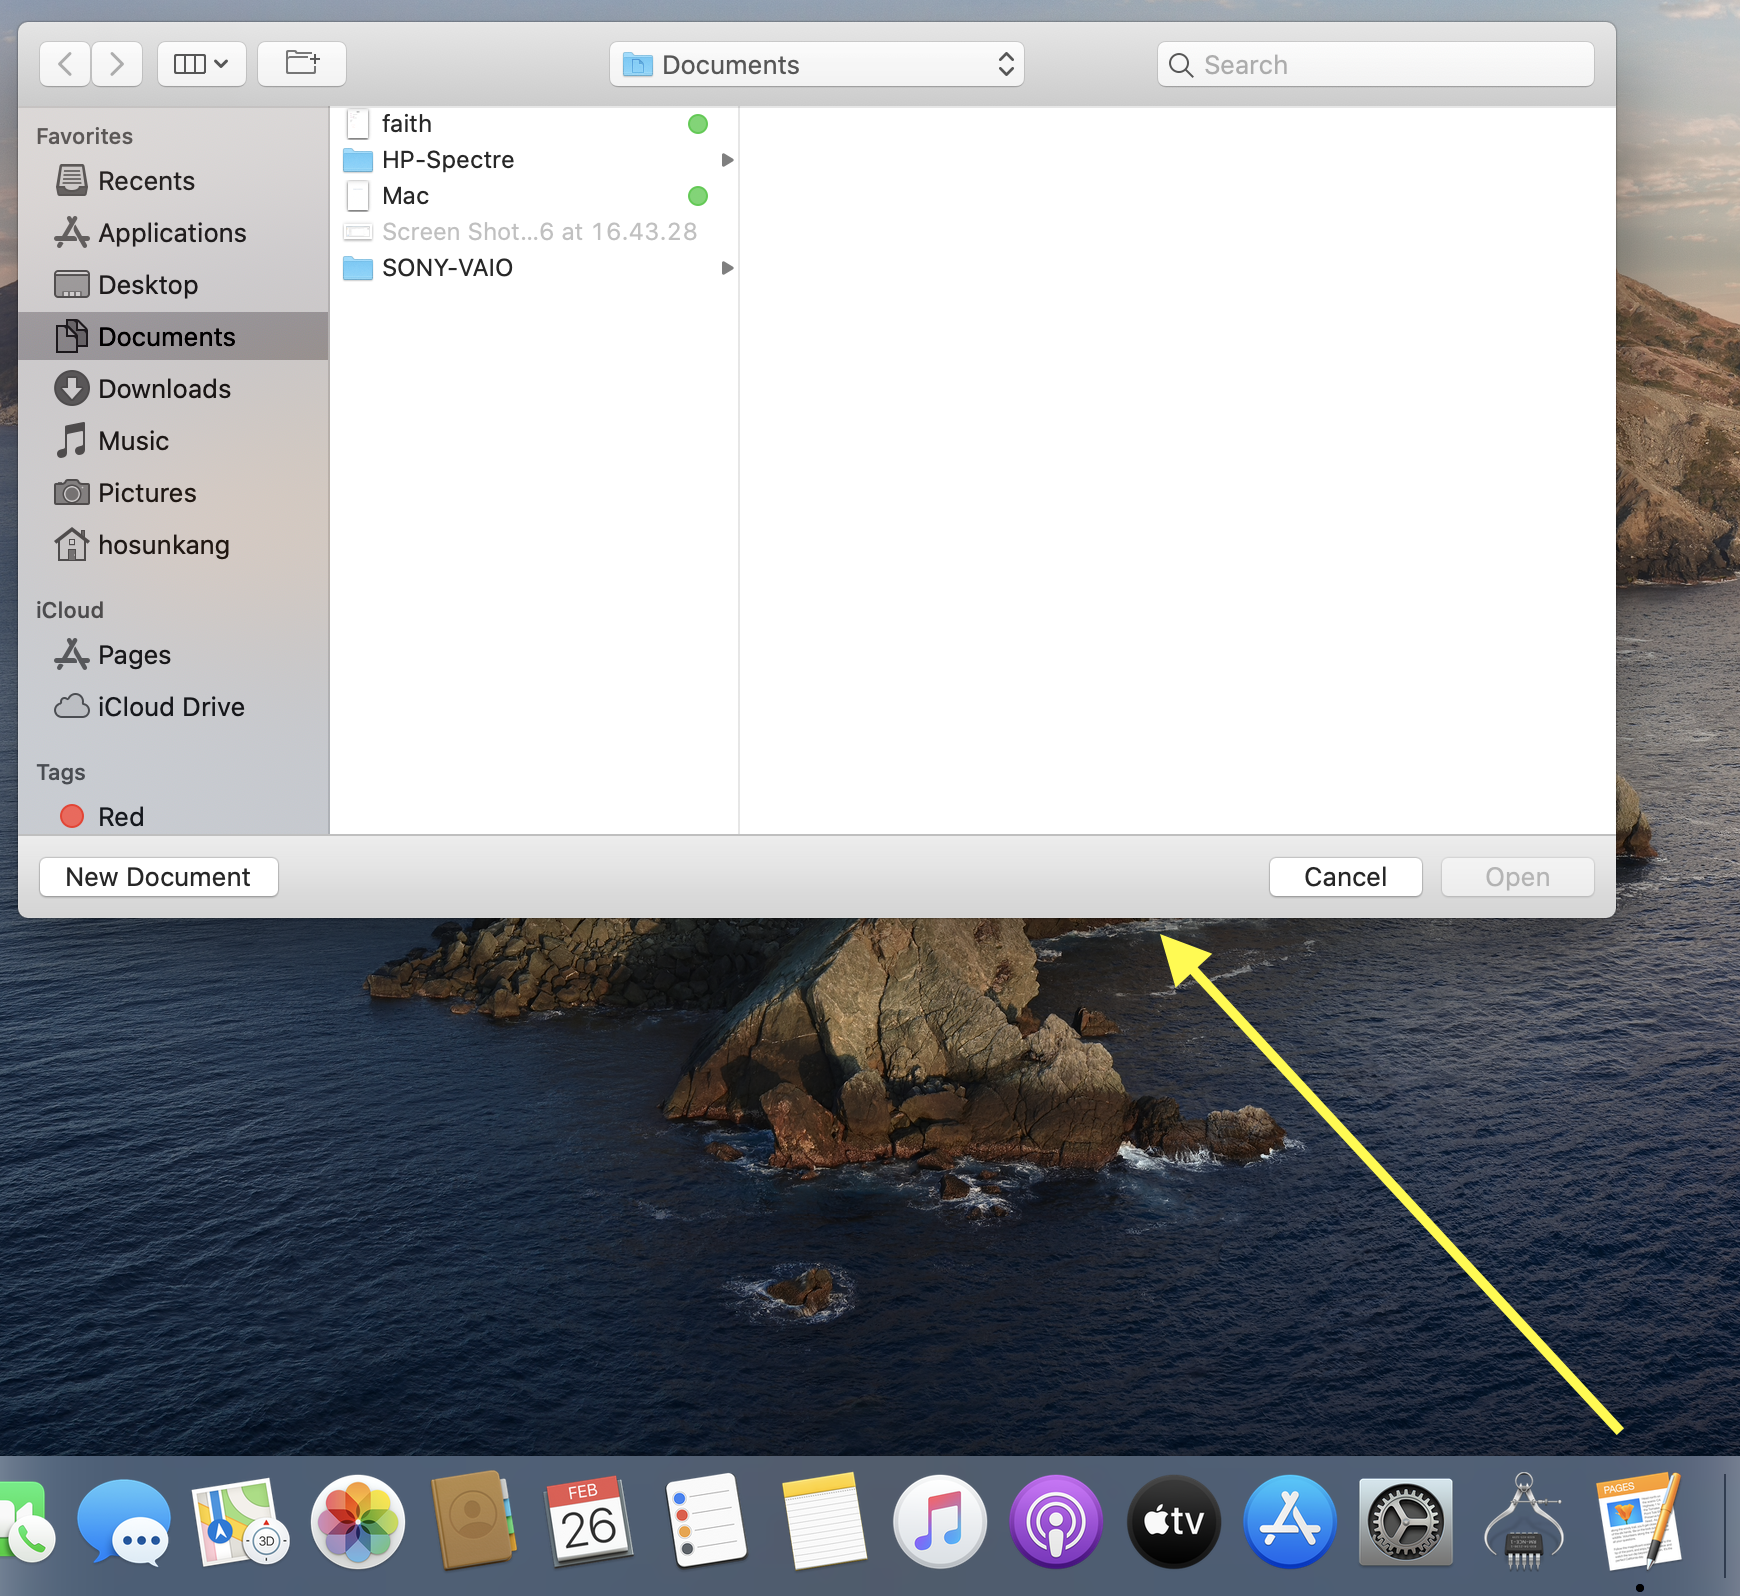The width and height of the screenshot is (1740, 1596).
Task: Open Maps from the Dock
Action: (x=240, y=1522)
